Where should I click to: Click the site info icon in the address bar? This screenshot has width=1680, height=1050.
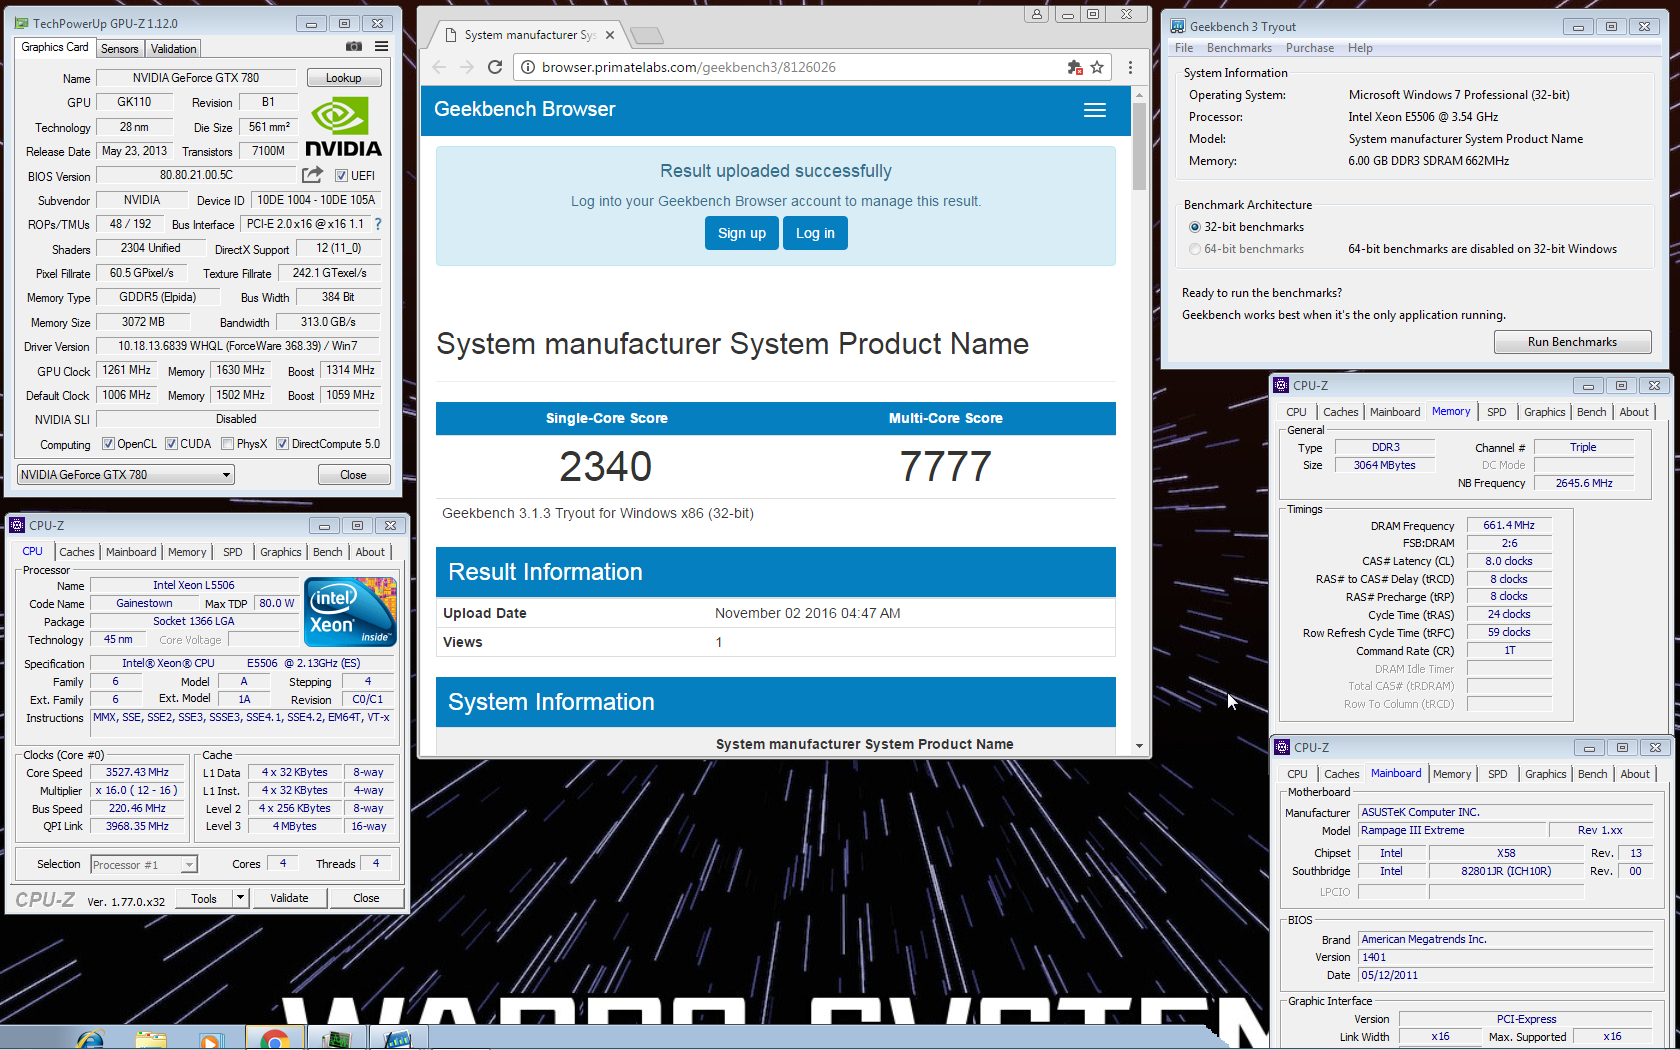(527, 67)
